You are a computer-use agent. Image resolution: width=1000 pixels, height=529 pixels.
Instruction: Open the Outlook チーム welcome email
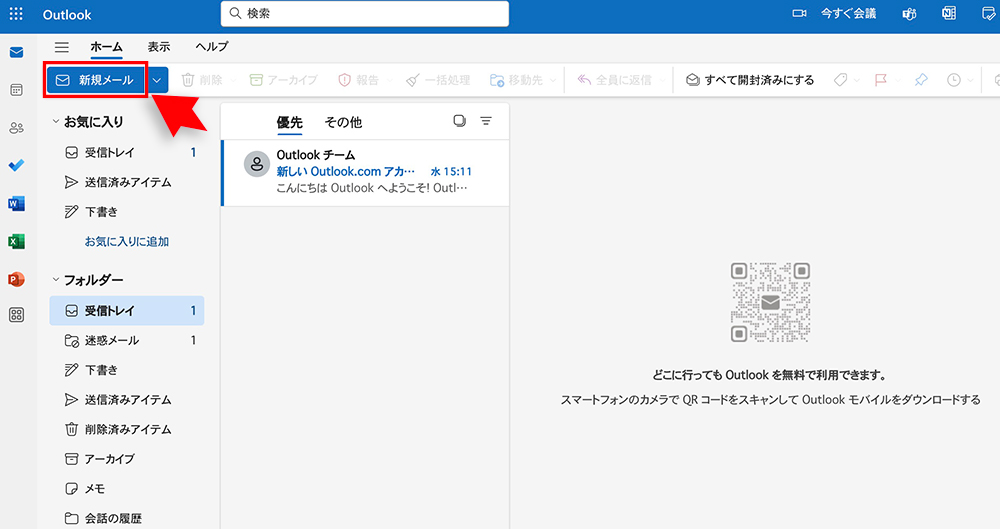pyautogui.click(x=365, y=173)
